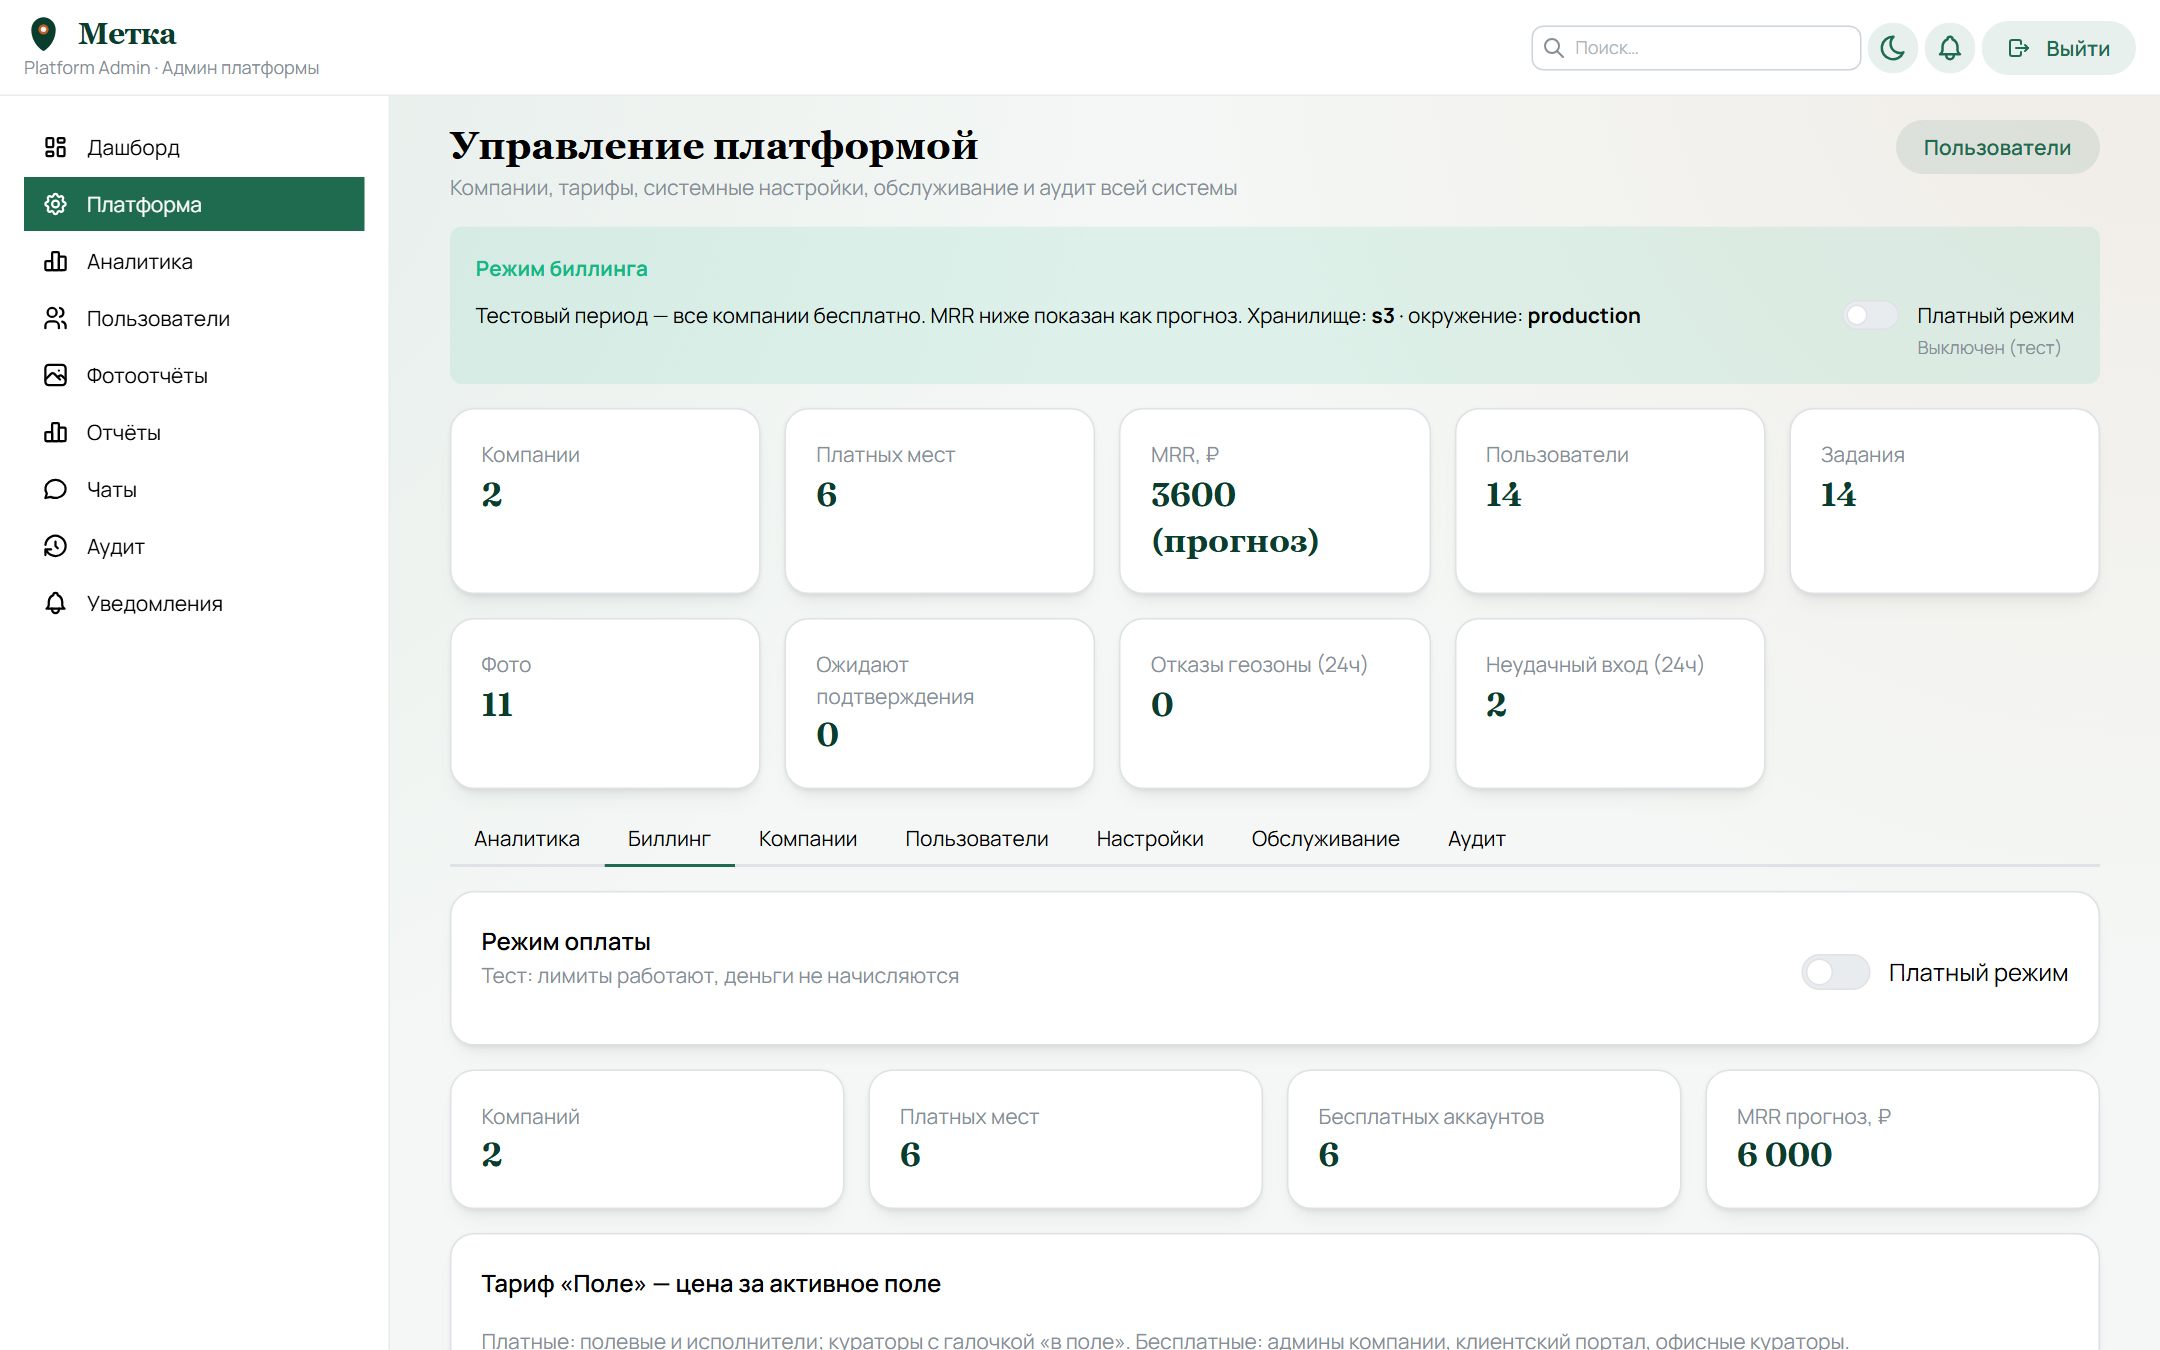
Task: Click the Фотоотчёты image icon in sidebar
Action: (x=55, y=375)
